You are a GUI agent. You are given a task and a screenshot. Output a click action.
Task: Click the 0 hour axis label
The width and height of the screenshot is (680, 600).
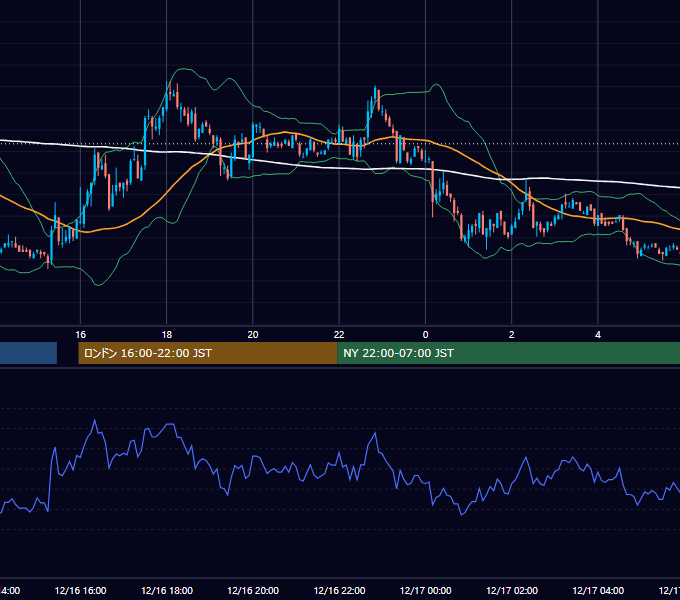pyautogui.click(x=425, y=335)
